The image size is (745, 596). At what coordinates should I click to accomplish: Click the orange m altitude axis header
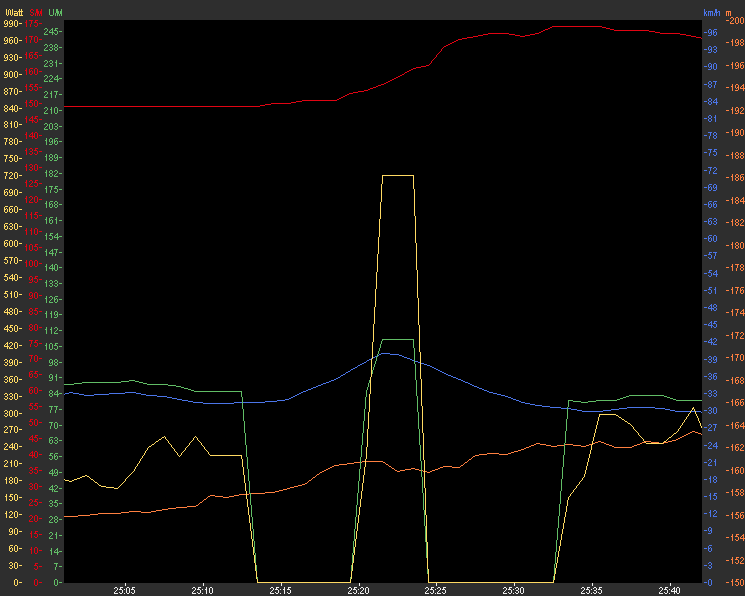click(x=729, y=12)
